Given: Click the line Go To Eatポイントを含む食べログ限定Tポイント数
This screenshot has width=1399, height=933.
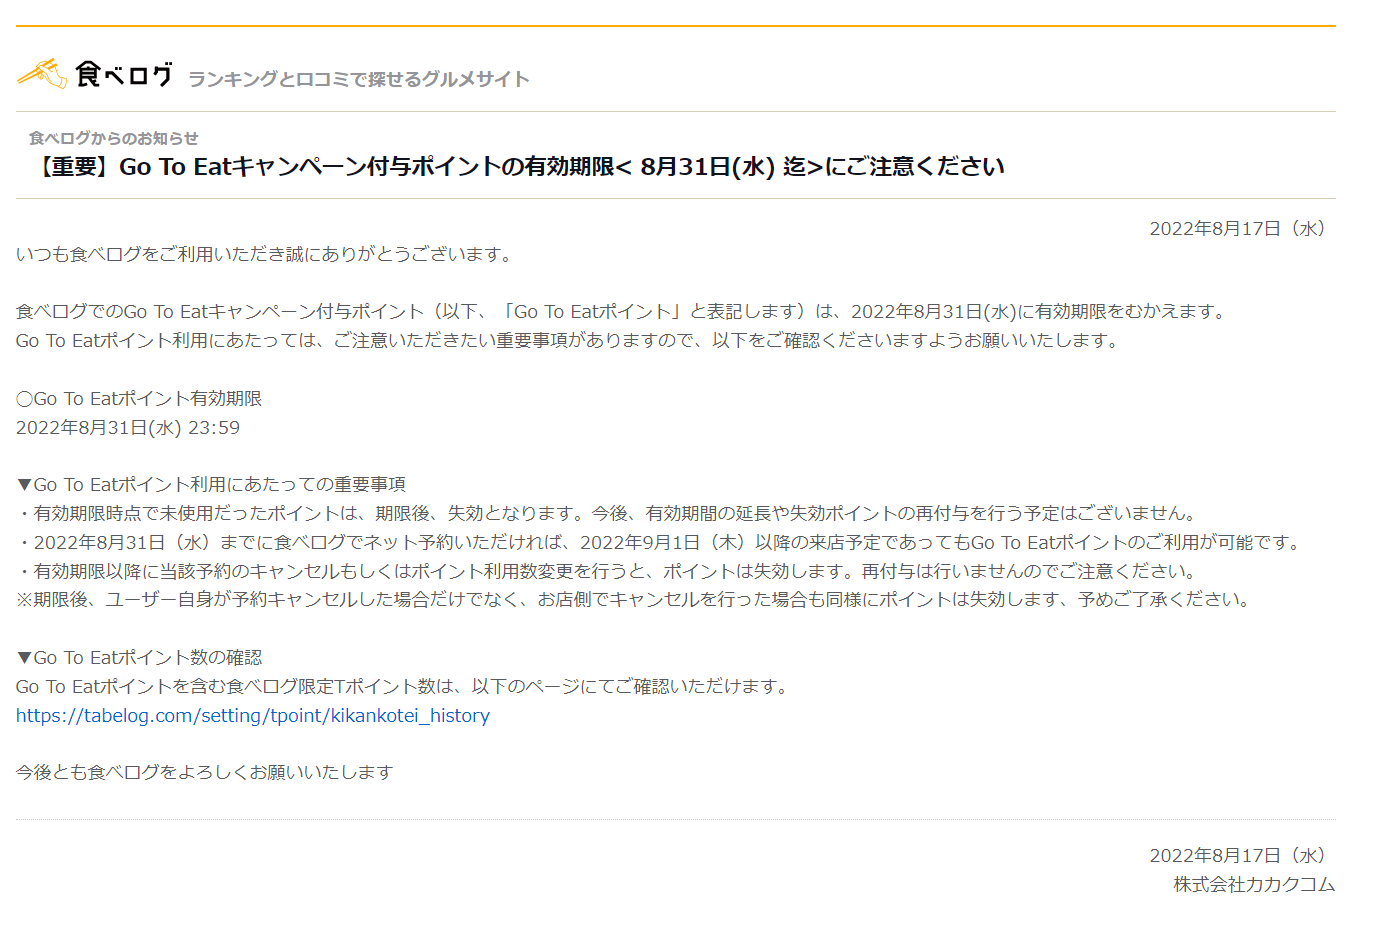Looking at the screenshot, I should point(405,687).
